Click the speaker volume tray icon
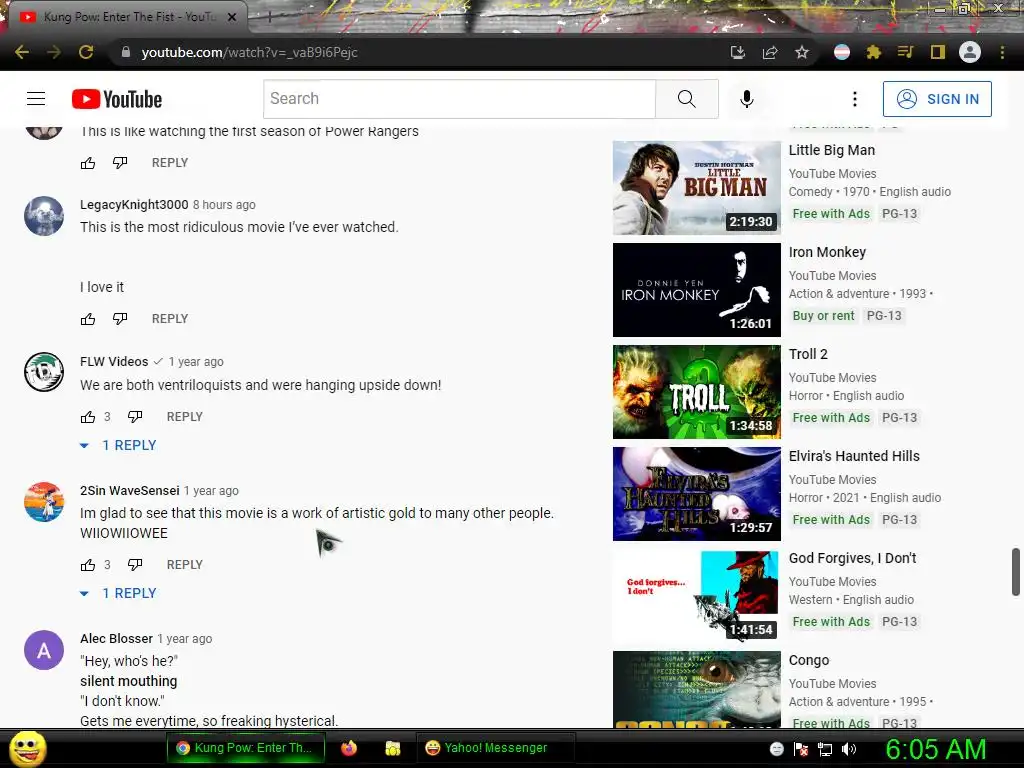The image size is (1024, 768). click(x=849, y=749)
